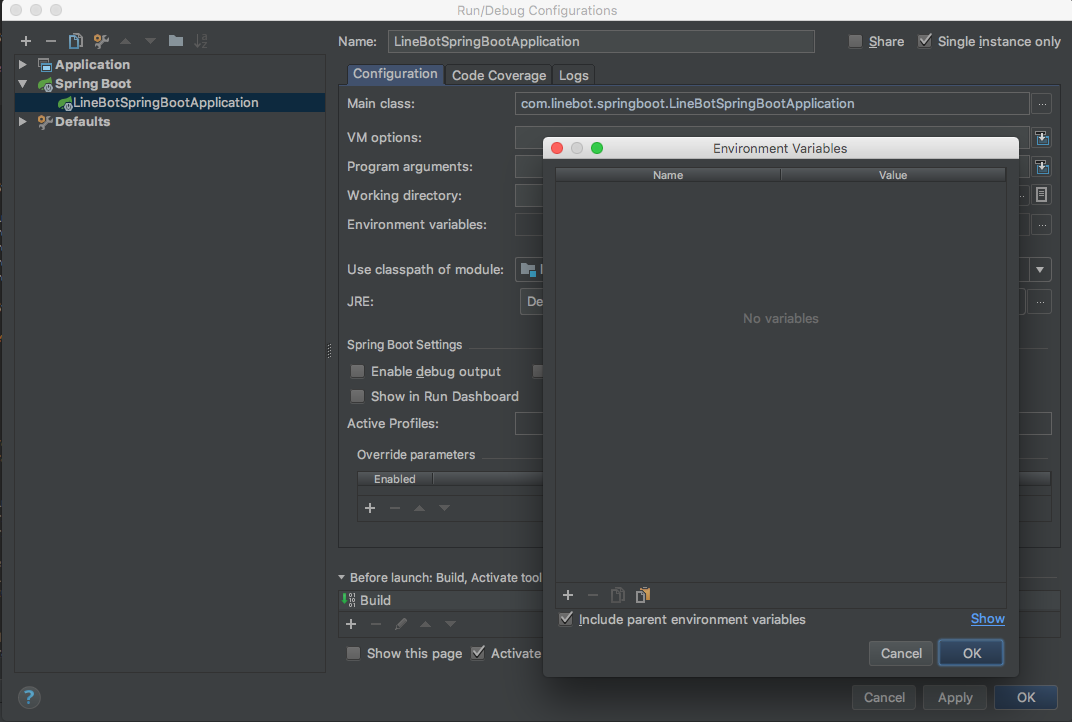Screen dimensions: 1072x722
Task: Toggle the Share checkbox
Action: point(855,42)
